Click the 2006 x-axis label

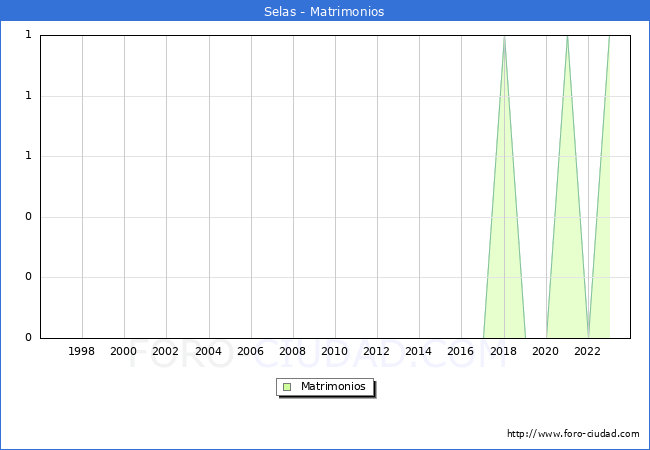pyautogui.click(x=250, y=351)
